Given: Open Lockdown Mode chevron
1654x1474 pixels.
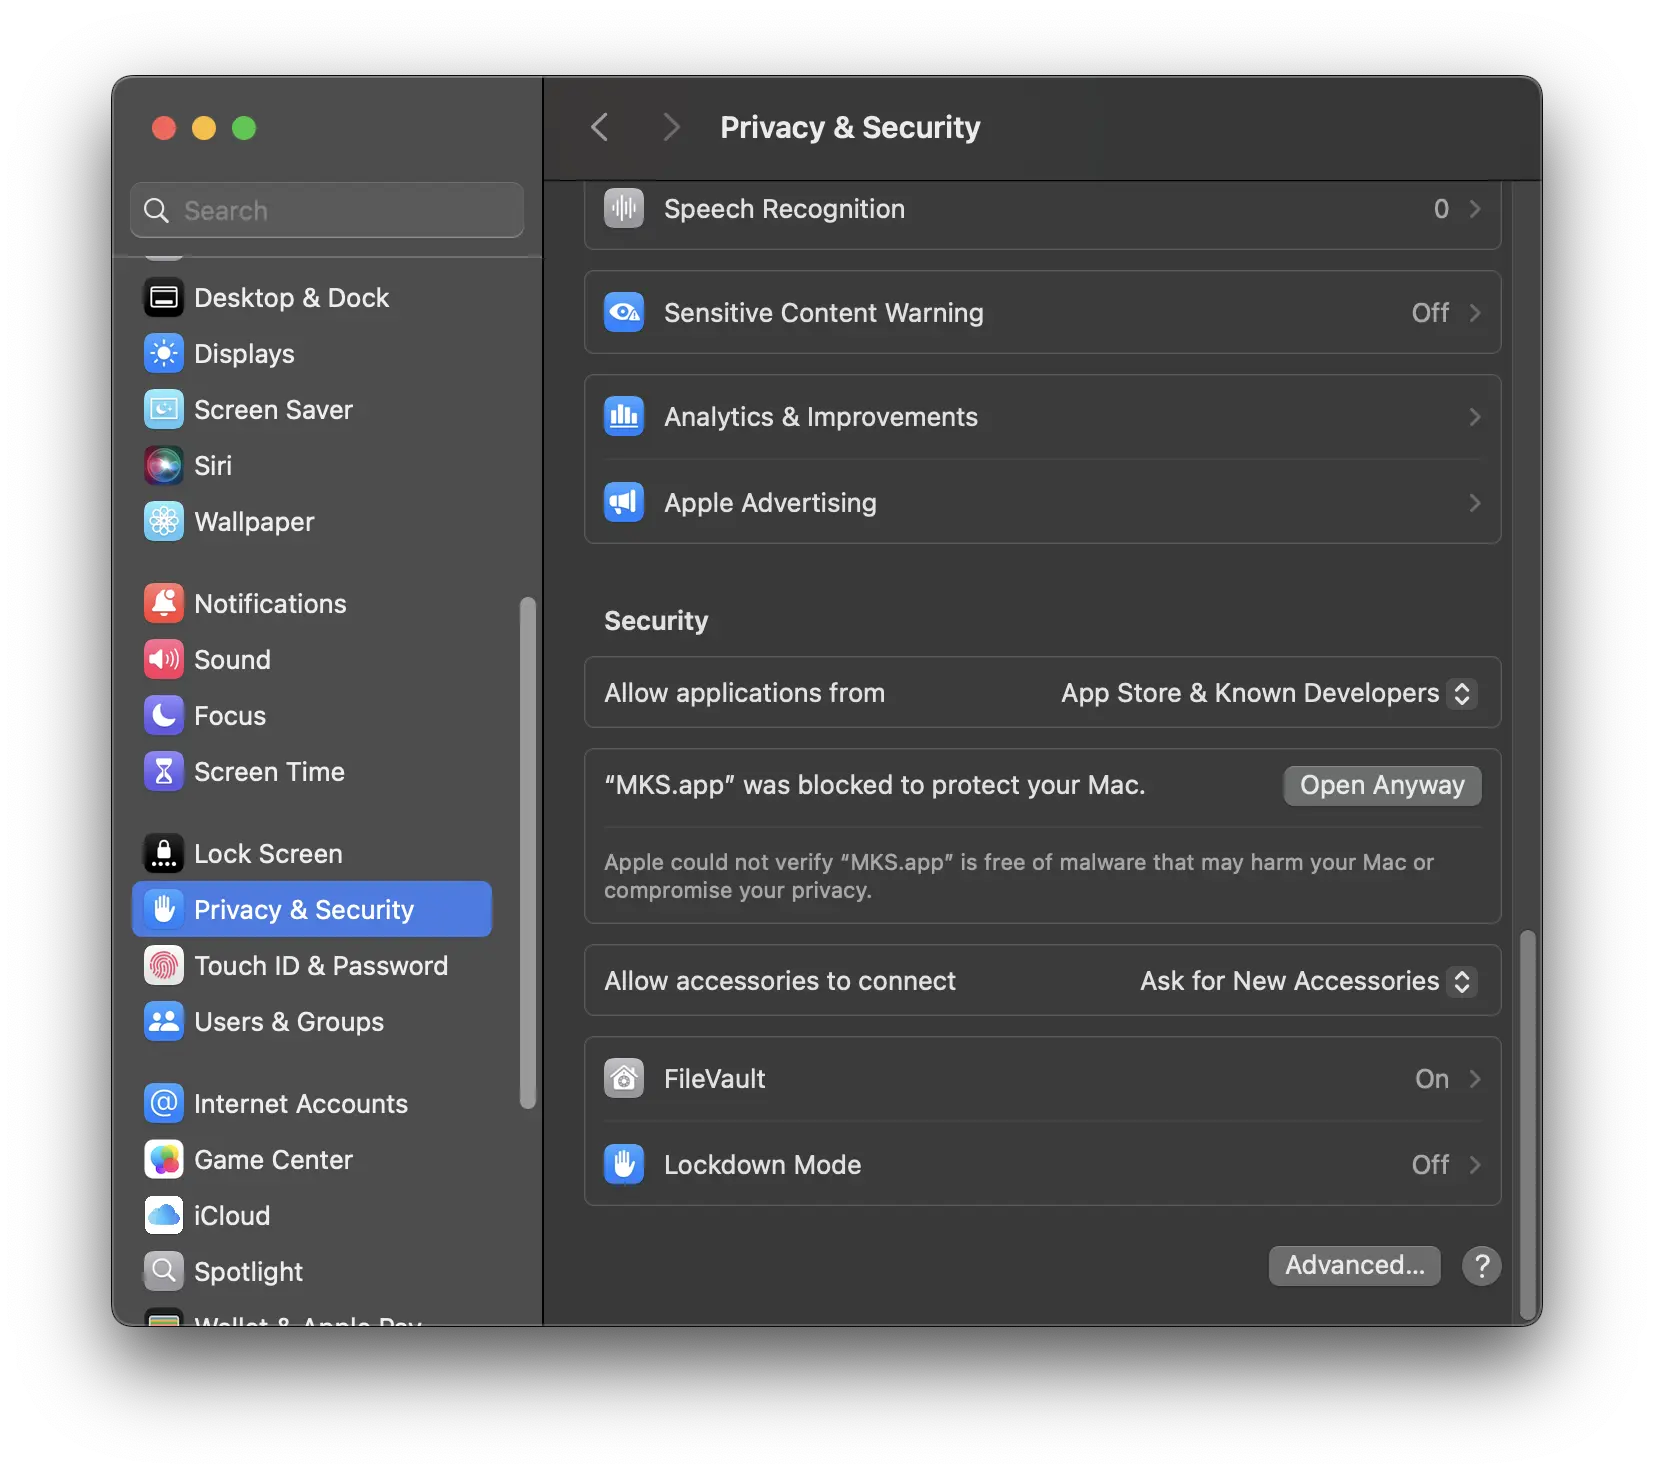Looking at the screenshot, I should (x=1475, y=1165).
